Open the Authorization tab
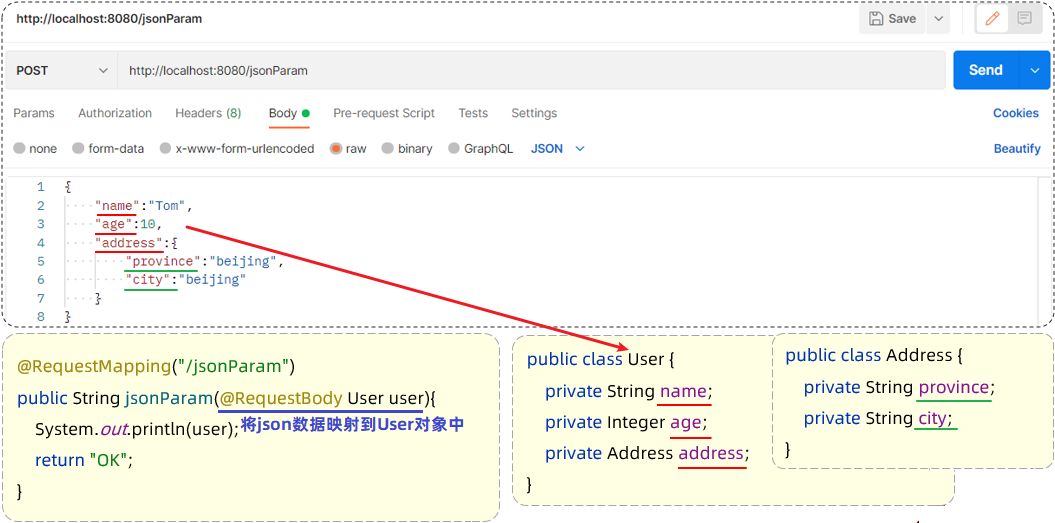This screenshot has height=523, width=1055. [115, 114]
